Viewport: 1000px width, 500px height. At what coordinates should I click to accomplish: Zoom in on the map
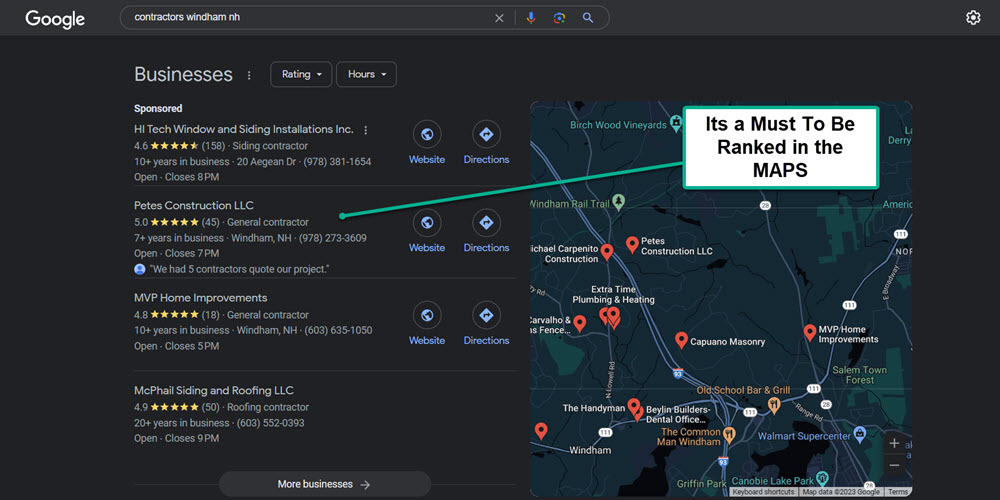894,443
